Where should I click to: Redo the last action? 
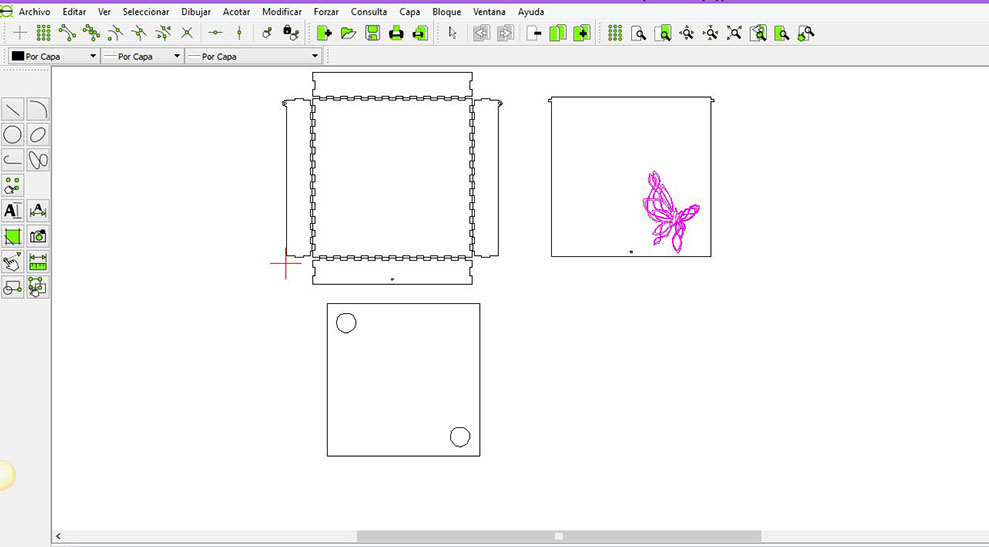pos(505,33)
